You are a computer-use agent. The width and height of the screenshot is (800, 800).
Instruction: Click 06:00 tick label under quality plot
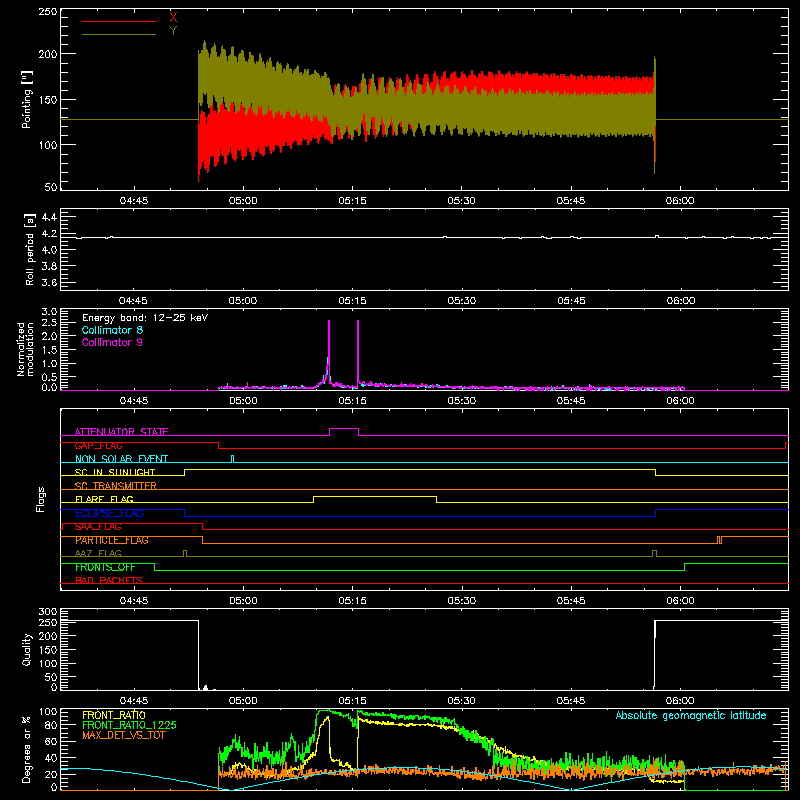point(680,701)
